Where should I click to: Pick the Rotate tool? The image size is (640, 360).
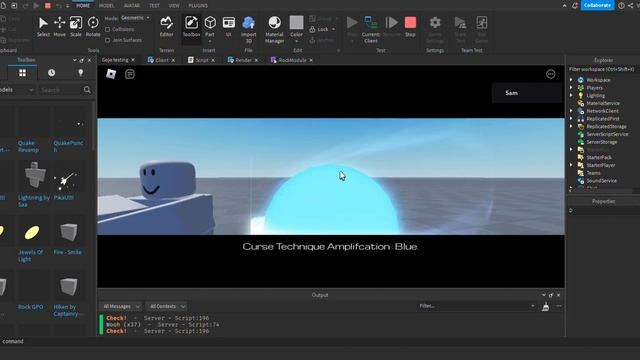coord(93,27)
